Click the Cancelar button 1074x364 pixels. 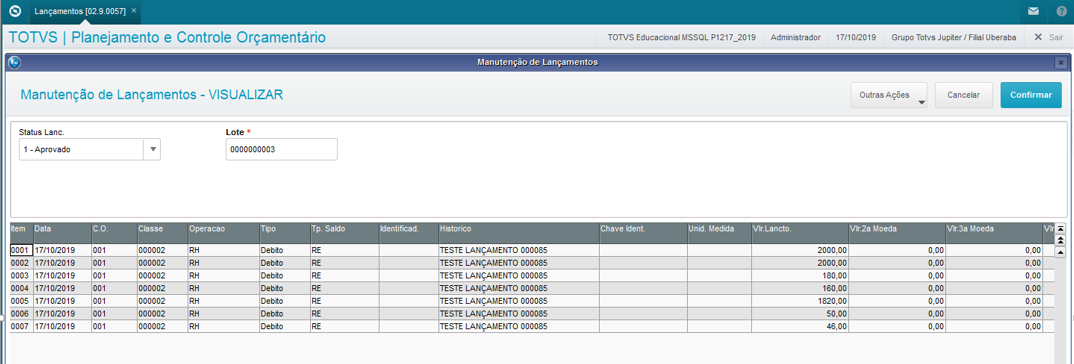tap(963, 95)
